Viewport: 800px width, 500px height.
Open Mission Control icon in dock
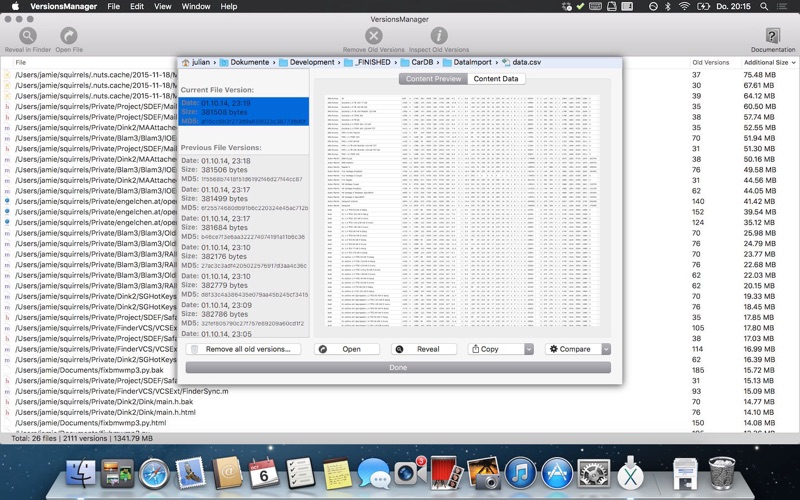[117, 473]
